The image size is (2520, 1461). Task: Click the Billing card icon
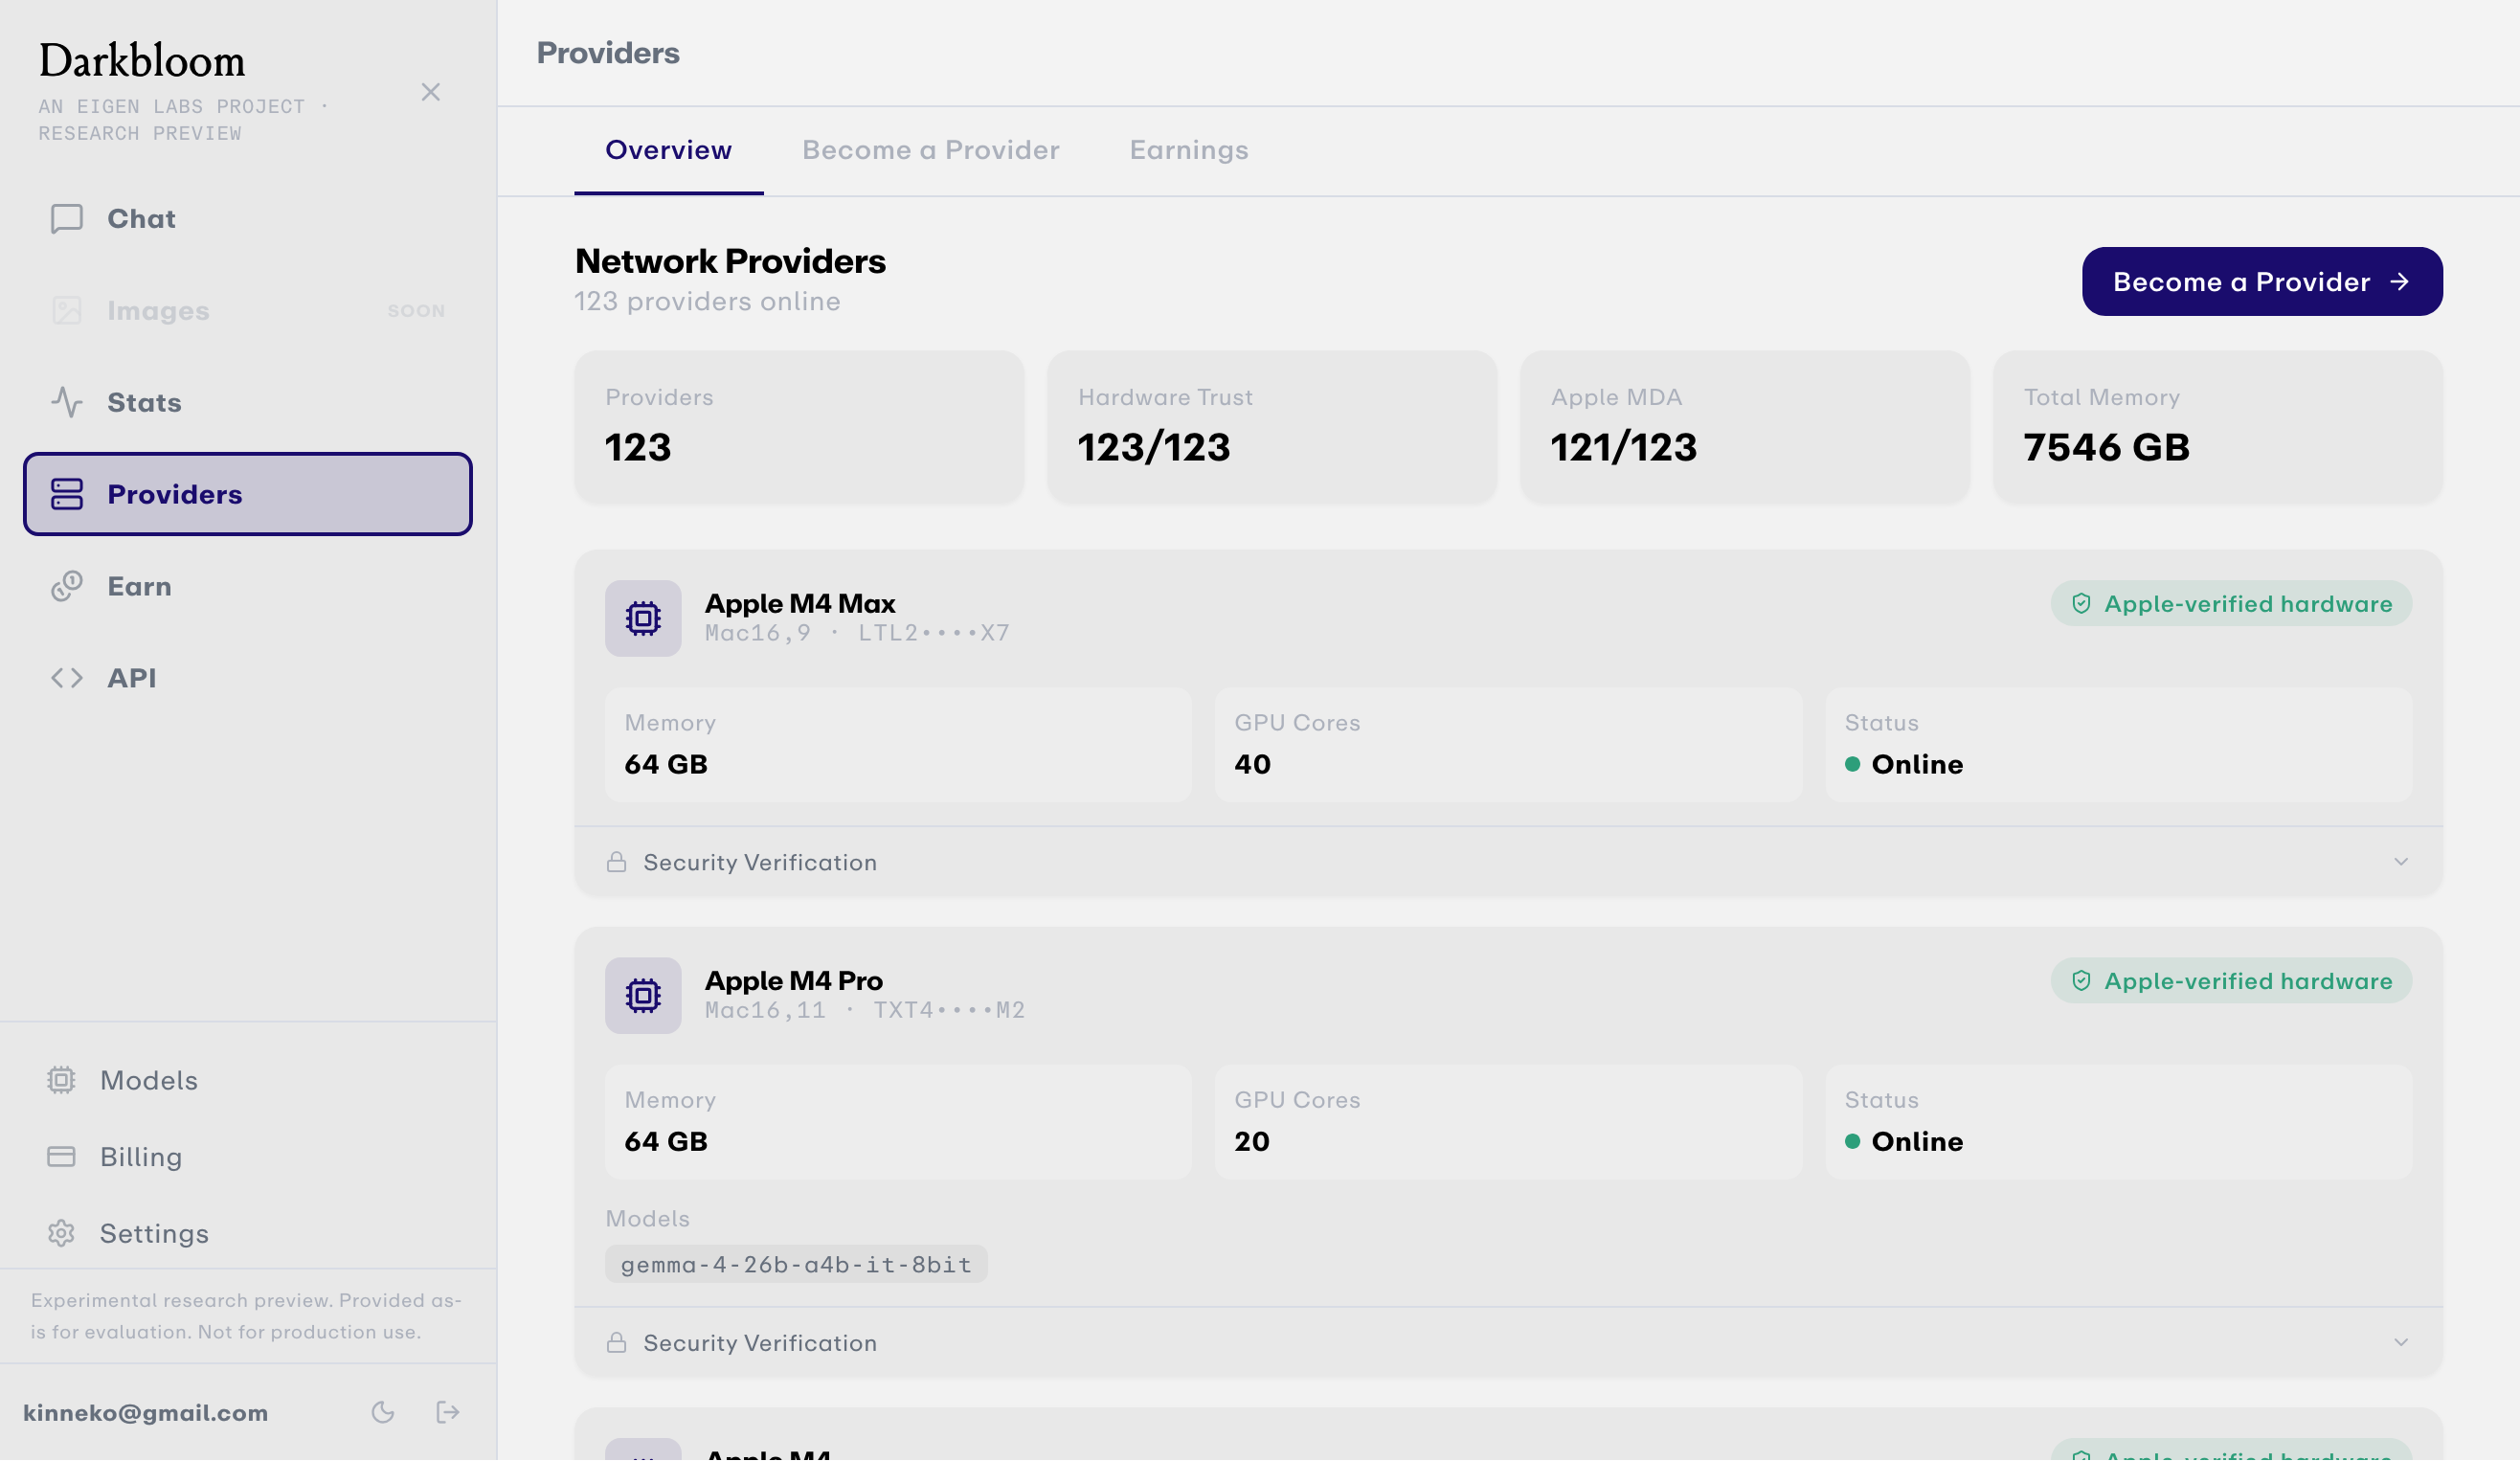point(61,1158)
